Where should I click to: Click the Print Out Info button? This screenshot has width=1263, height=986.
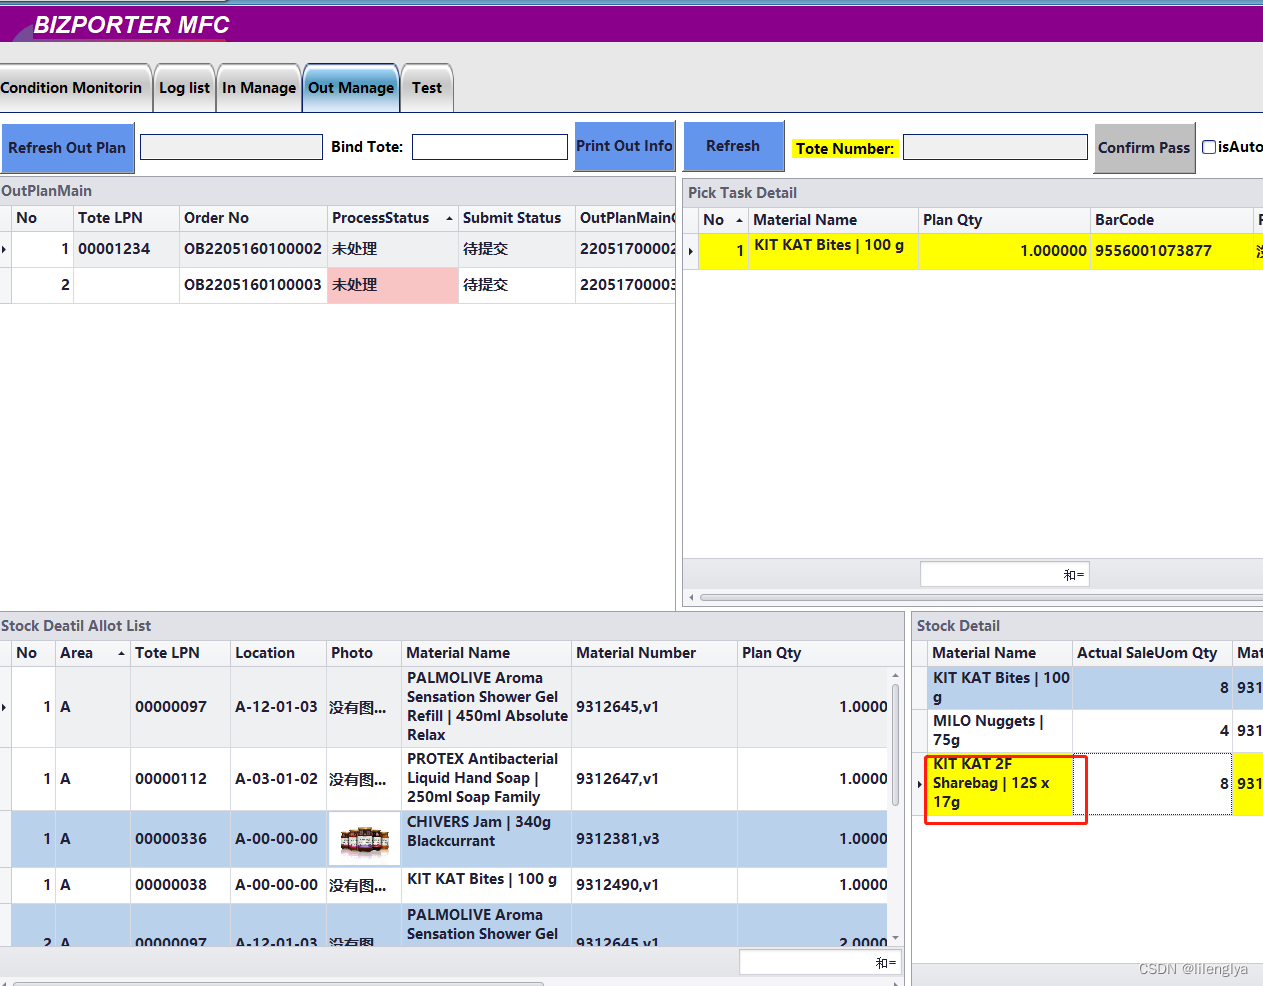624,146
